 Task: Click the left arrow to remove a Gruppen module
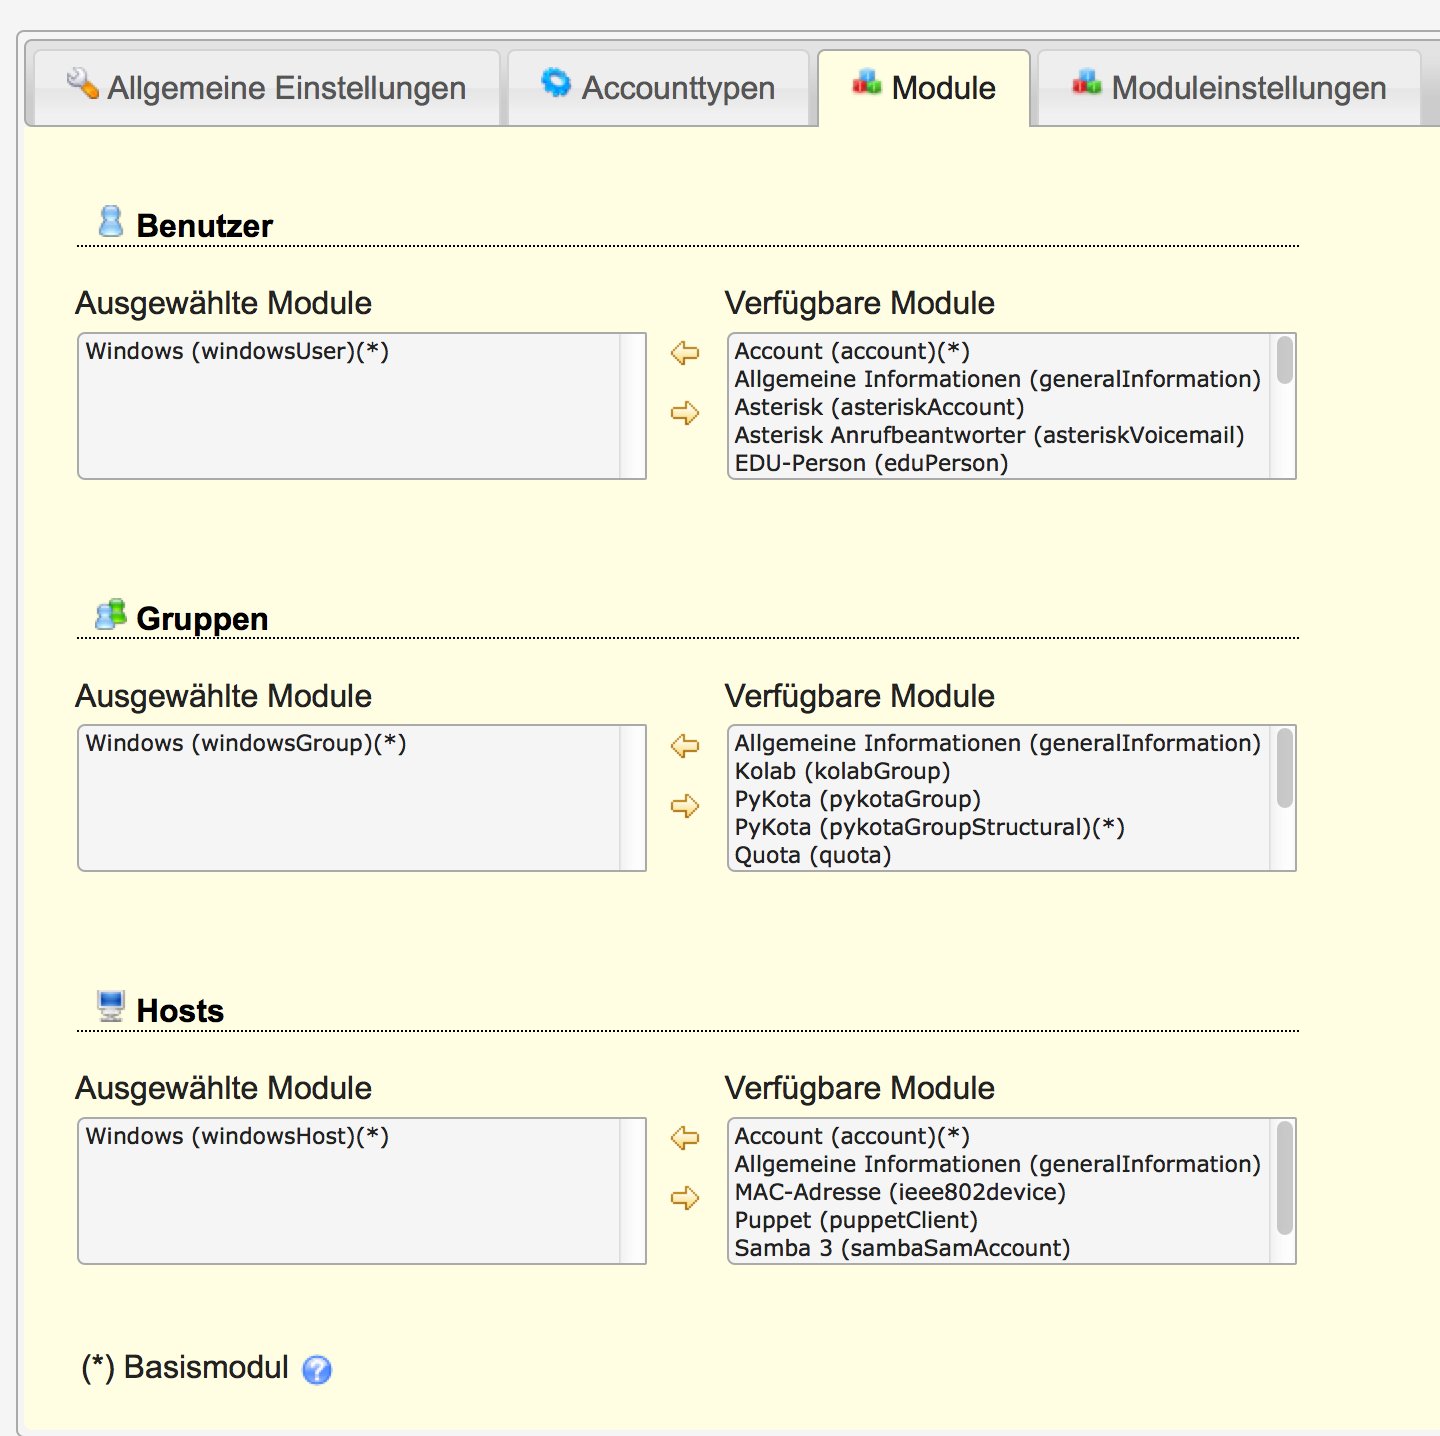(685, 746)
